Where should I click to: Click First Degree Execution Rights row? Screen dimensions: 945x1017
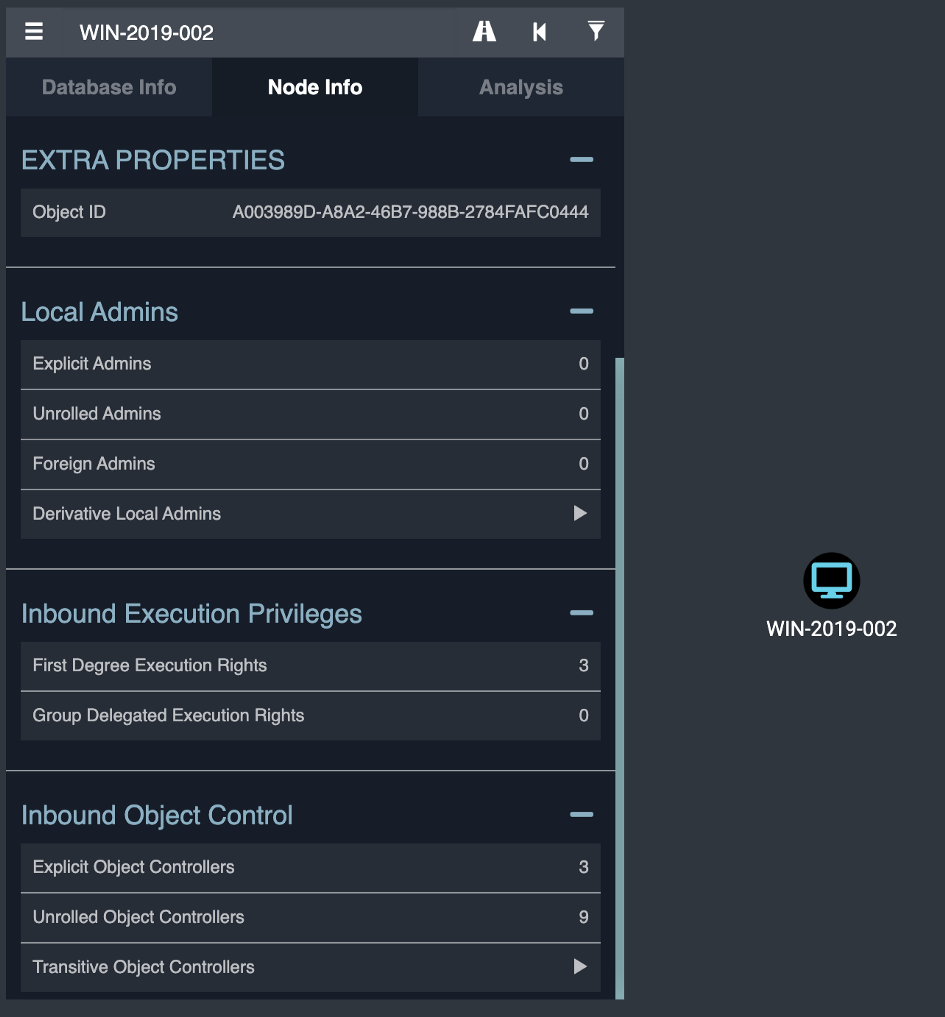[x=311, y=665]
